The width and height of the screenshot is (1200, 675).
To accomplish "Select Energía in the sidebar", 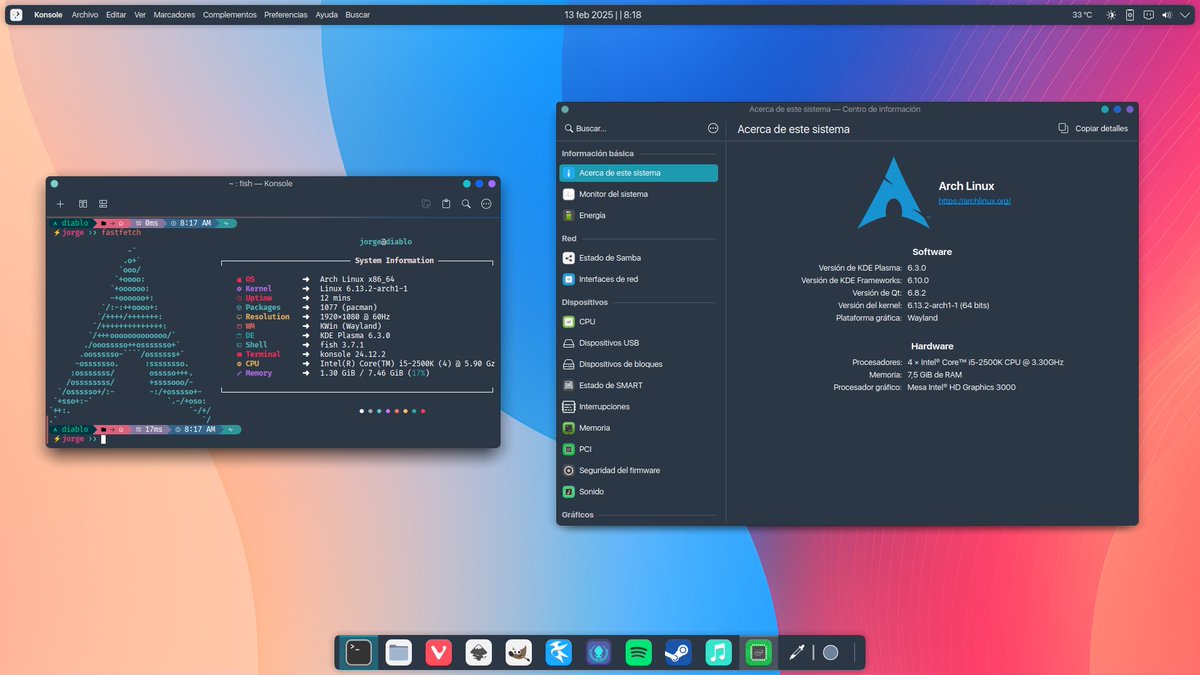I will (x=638, y=215).
